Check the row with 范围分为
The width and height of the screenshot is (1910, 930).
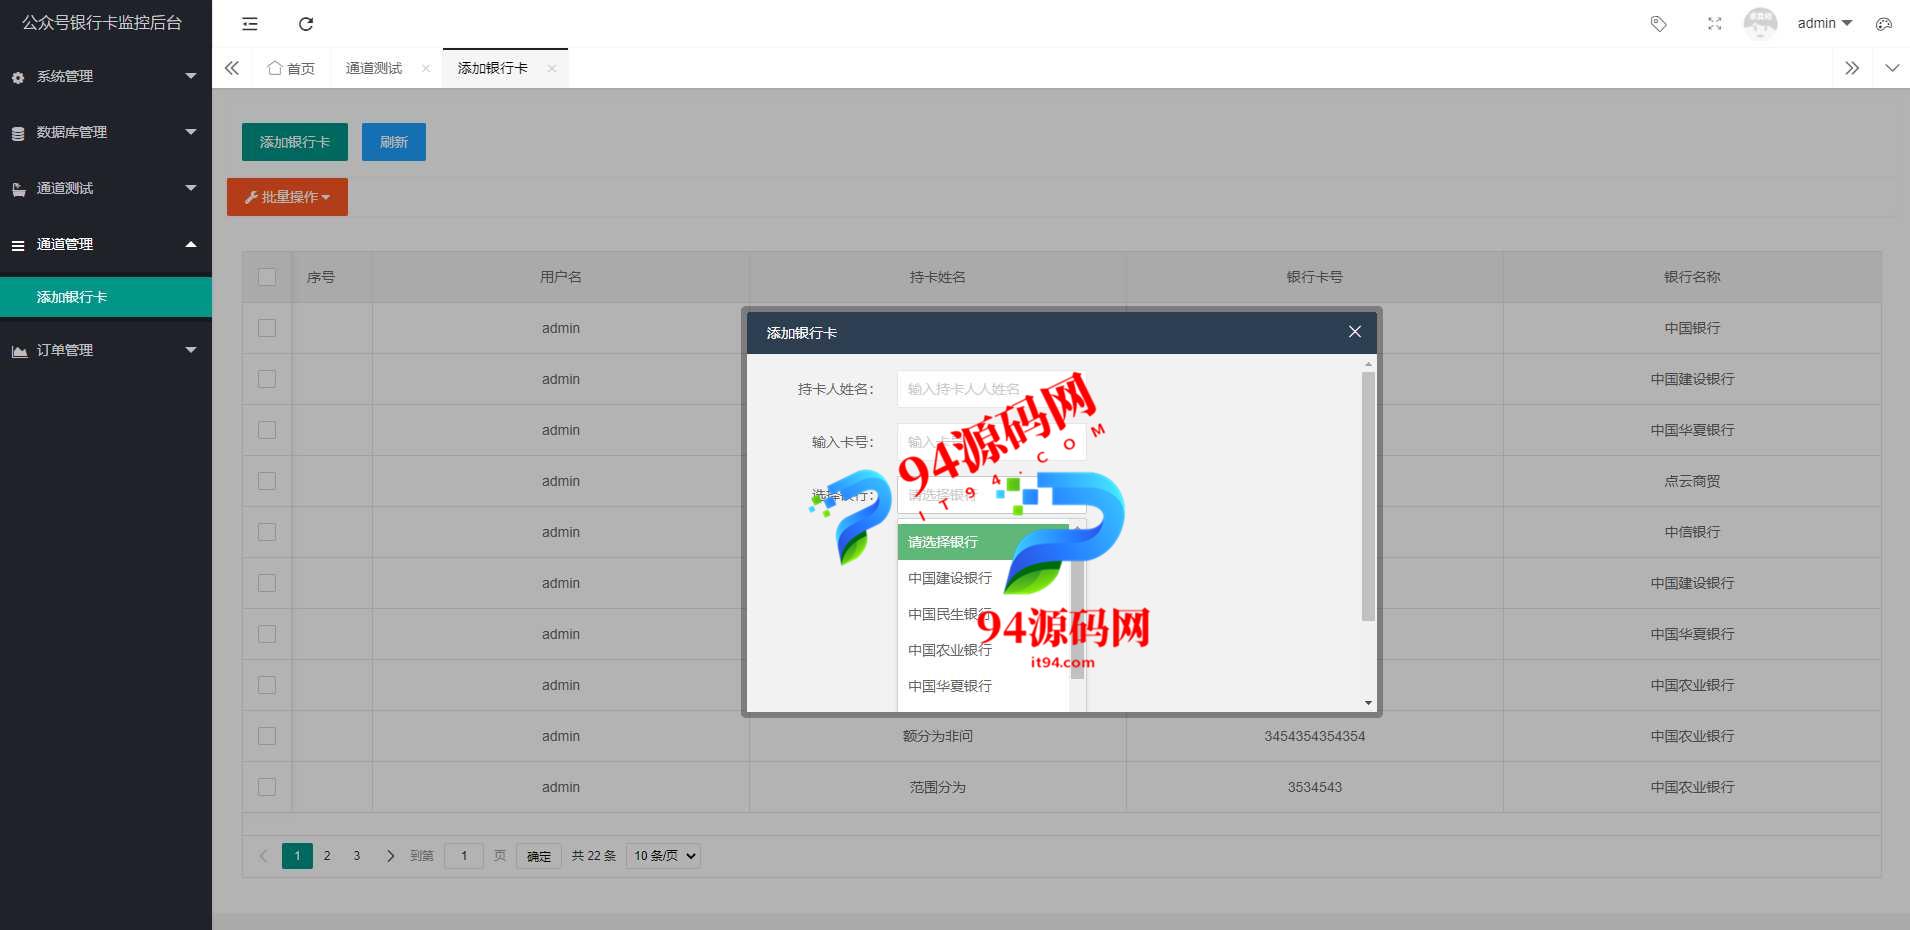pyautogui.click(x=267, y=787)
